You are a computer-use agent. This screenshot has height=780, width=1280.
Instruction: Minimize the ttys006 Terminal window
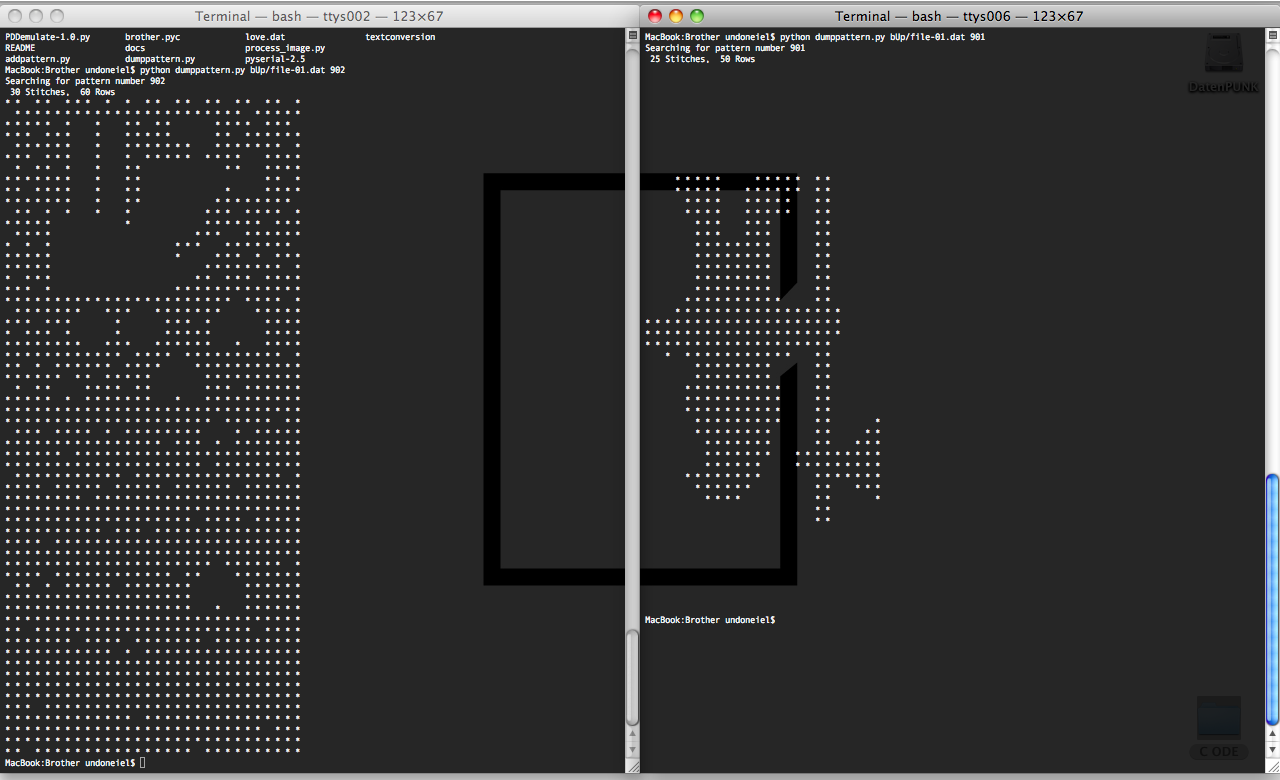point(676,16)
